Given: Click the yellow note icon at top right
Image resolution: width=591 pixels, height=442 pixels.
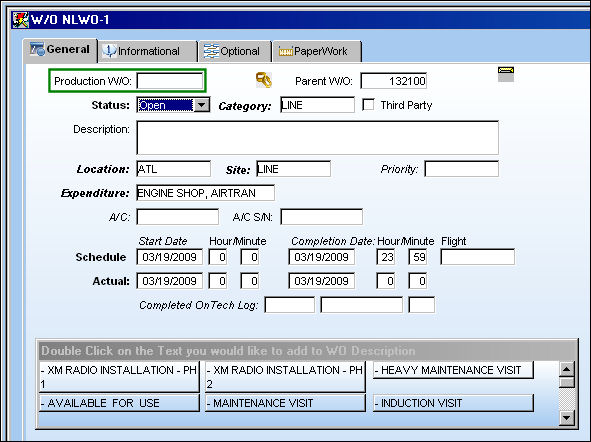Looking at the screenshot, I should (506, 74).
